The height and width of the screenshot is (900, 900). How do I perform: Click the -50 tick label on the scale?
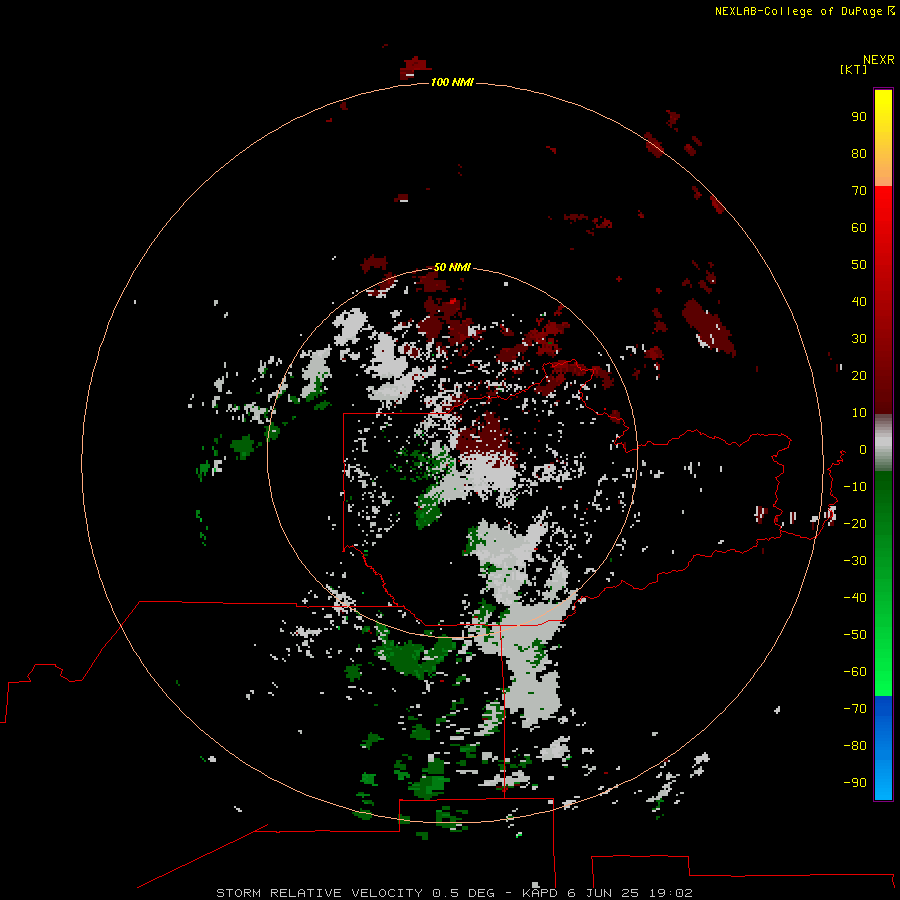pyautogui.click(x=855, y=635)
